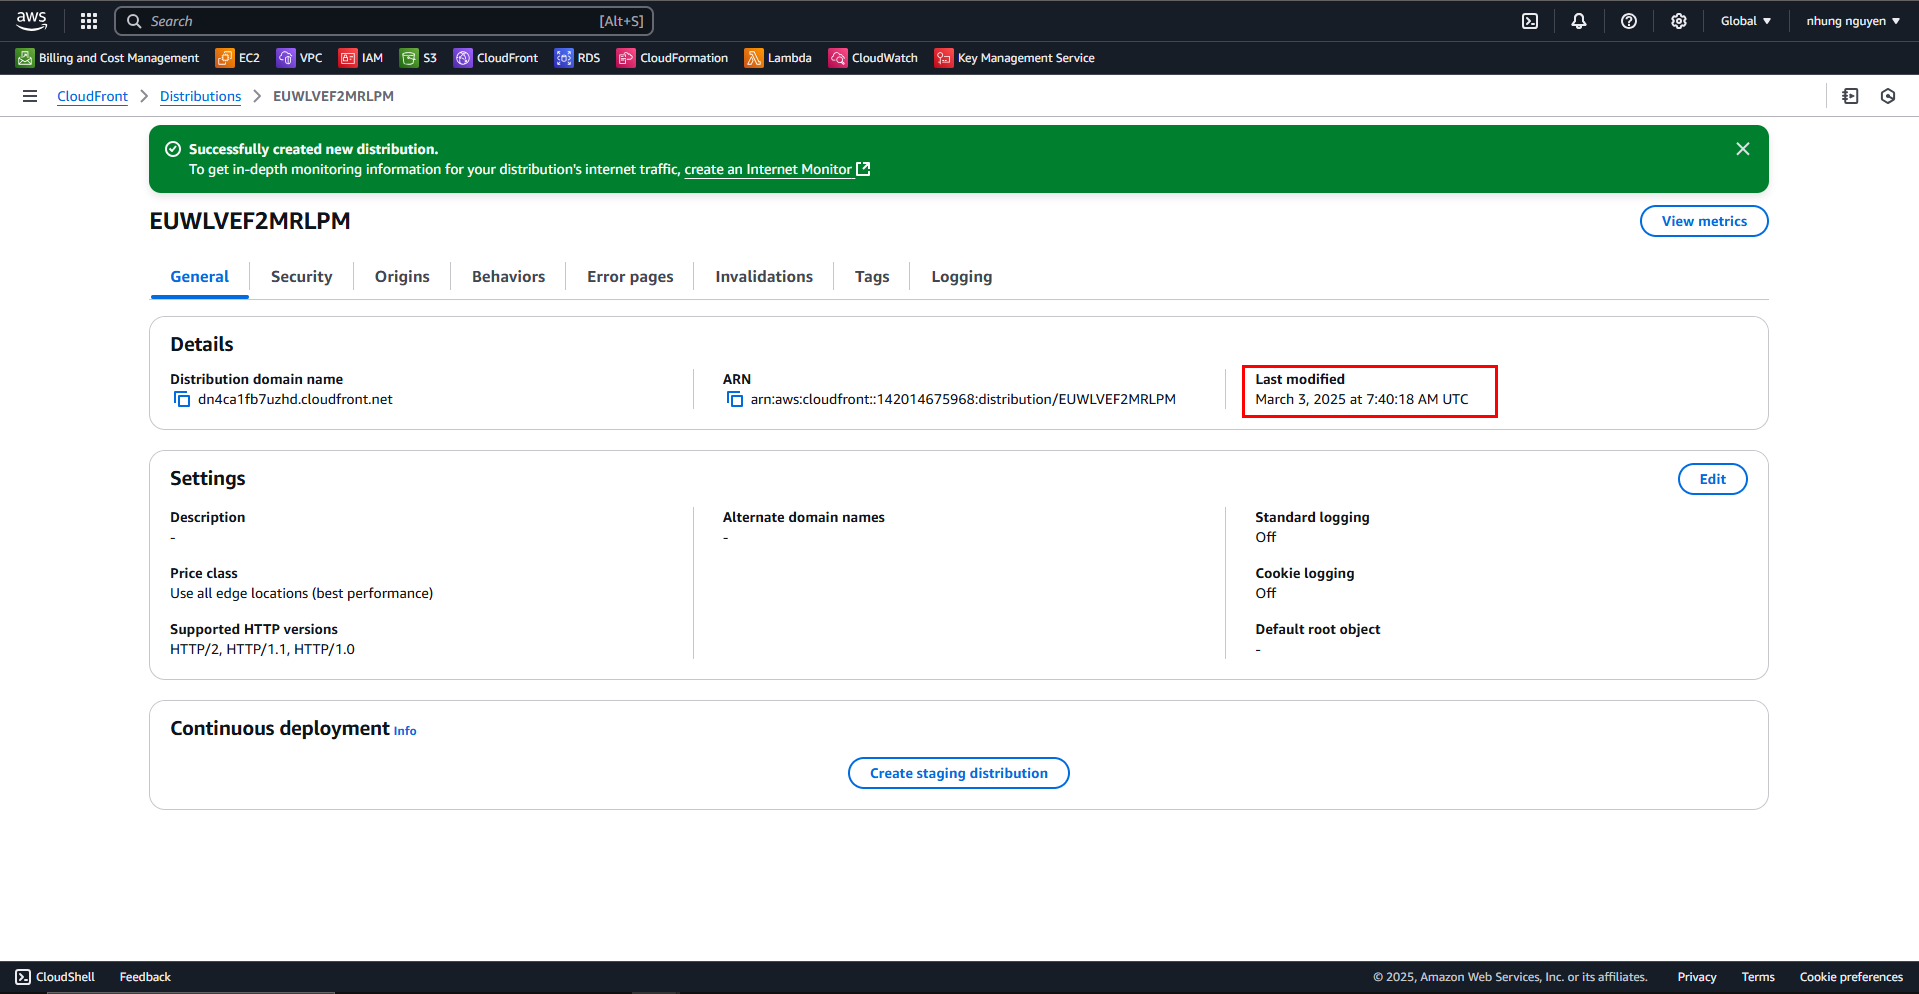Open Continuous deployment Info link

pos(405,731)
